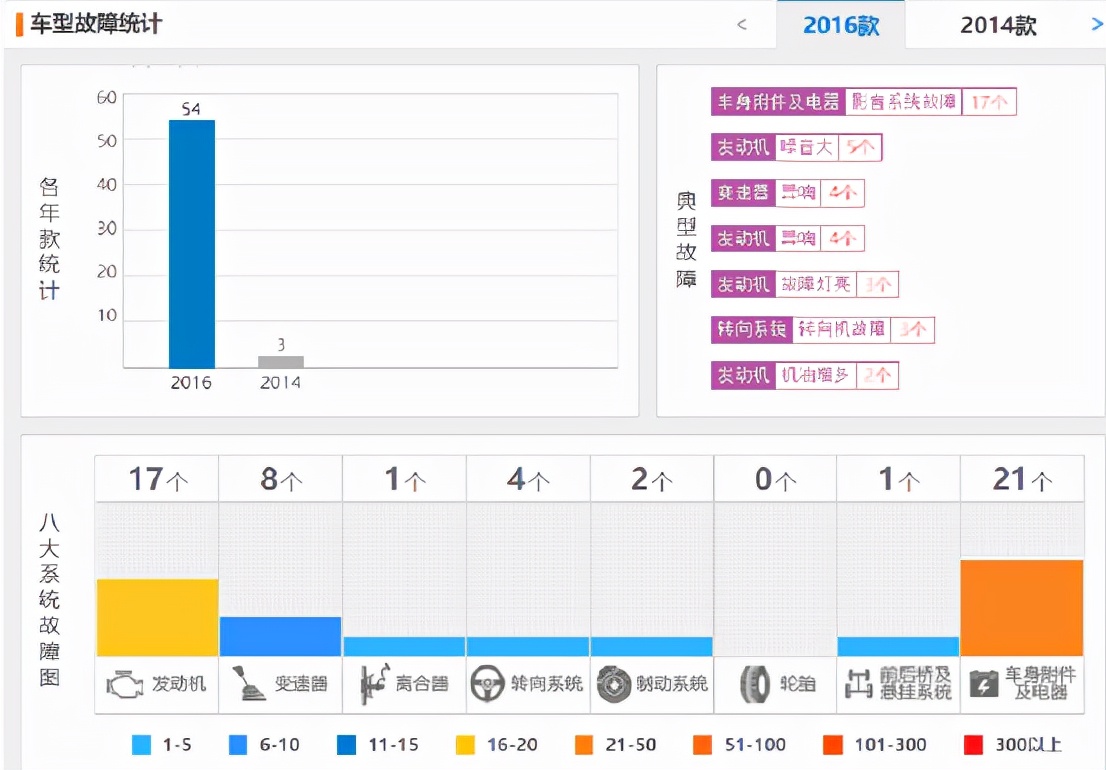
Task: Click the 典型故障 section label
Action: (x=686, y=240)
